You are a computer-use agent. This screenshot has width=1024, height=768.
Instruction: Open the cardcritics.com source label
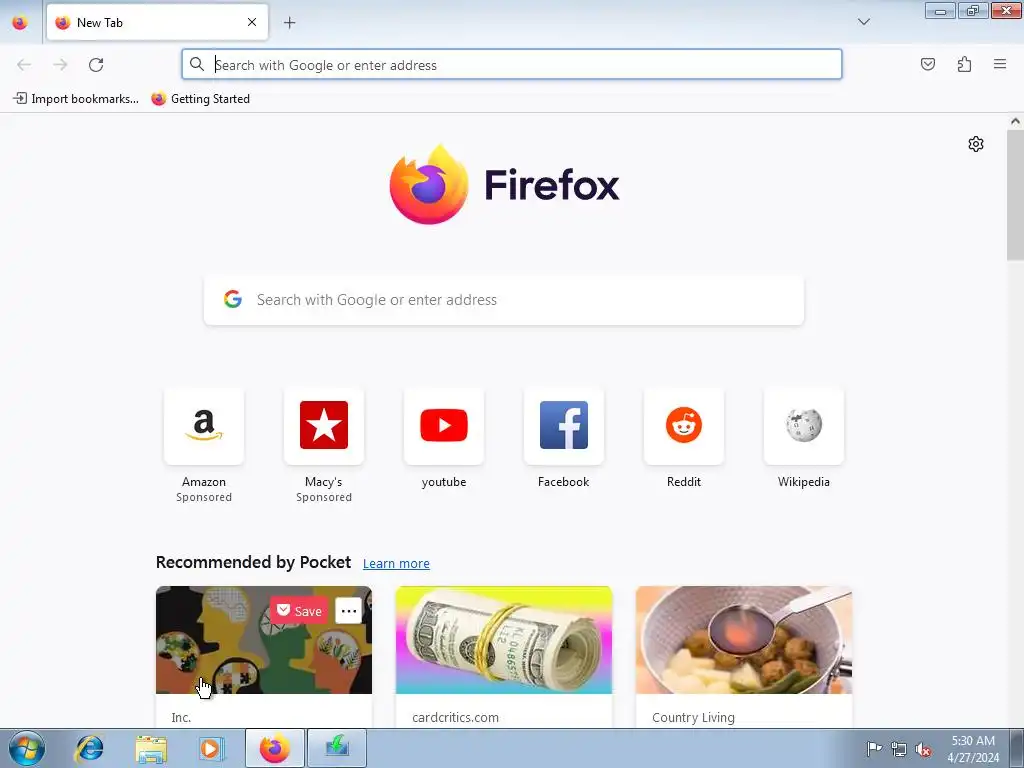coord(455,717)
